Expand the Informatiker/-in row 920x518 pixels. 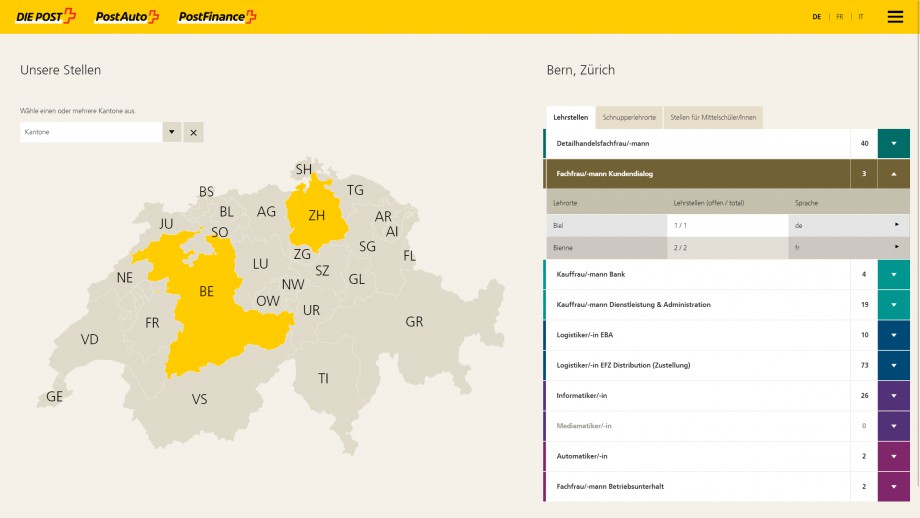pyautogui.click(x=893, y=395)
